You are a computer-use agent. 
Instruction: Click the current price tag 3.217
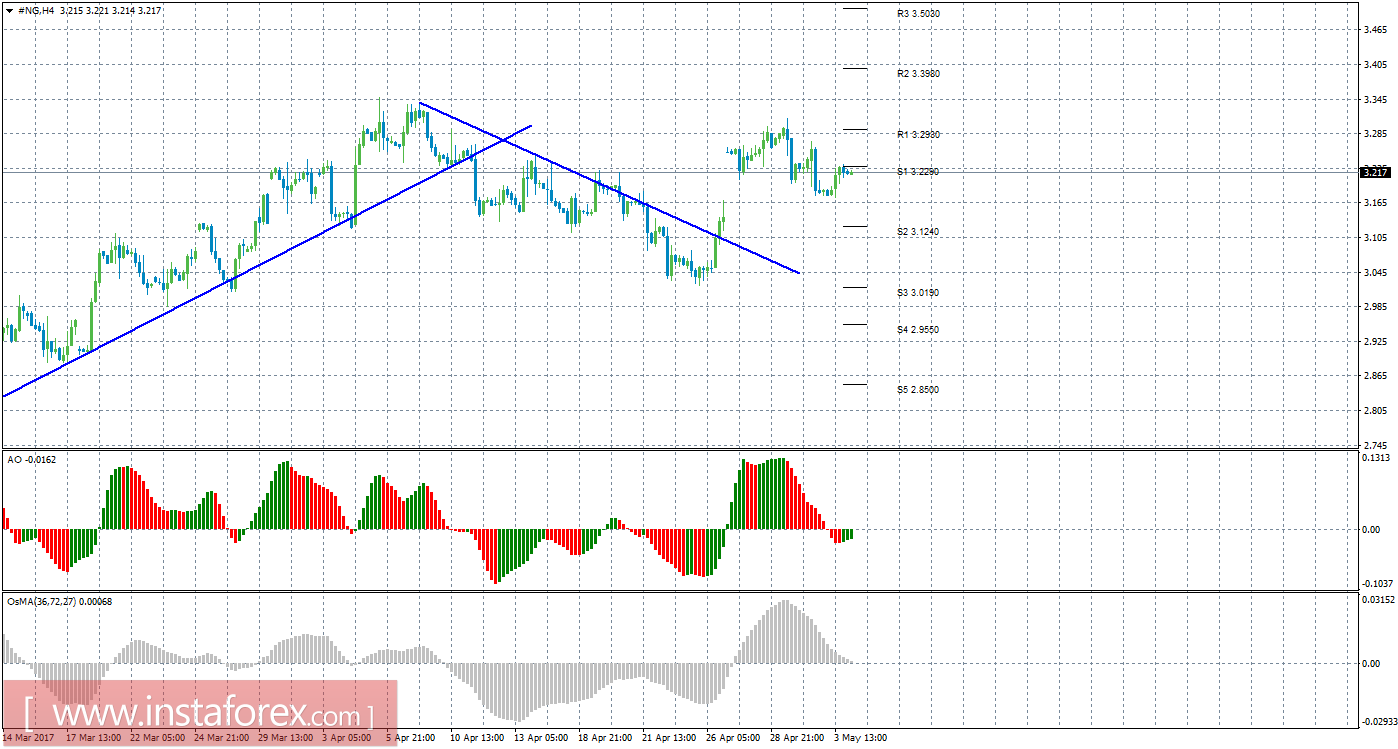pos(1376,172)
